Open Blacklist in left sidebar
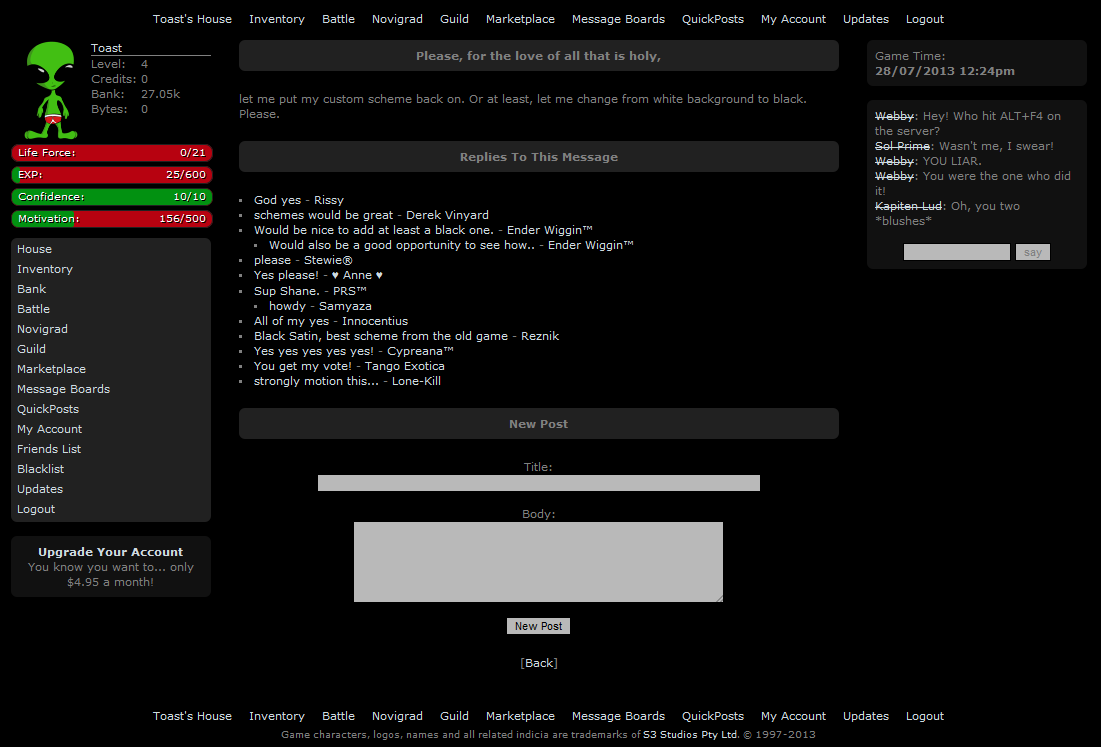 [40, 469]
